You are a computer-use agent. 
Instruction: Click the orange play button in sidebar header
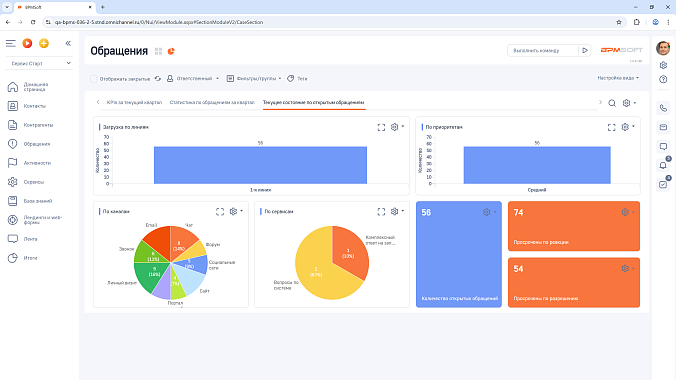pyautogui.click(x=27, y=43)
